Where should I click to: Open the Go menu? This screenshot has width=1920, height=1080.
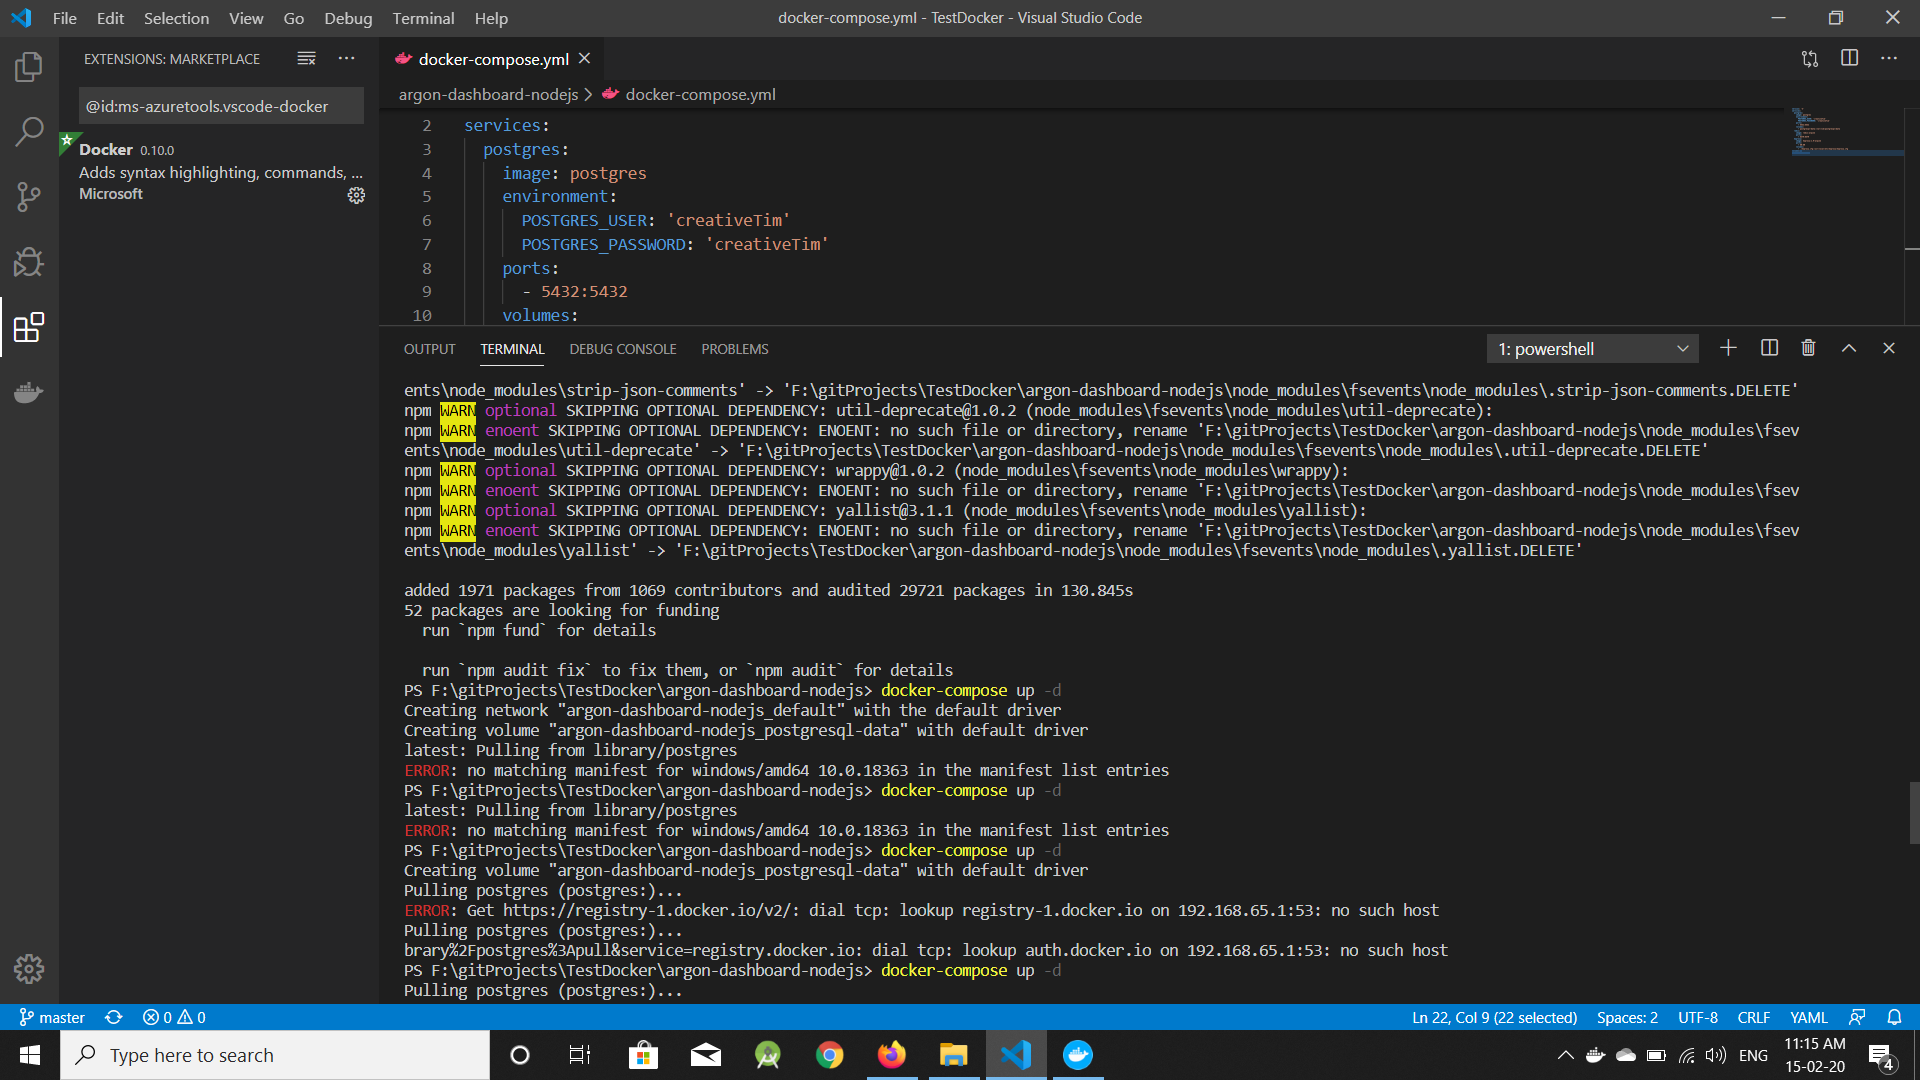pos(293,18)
